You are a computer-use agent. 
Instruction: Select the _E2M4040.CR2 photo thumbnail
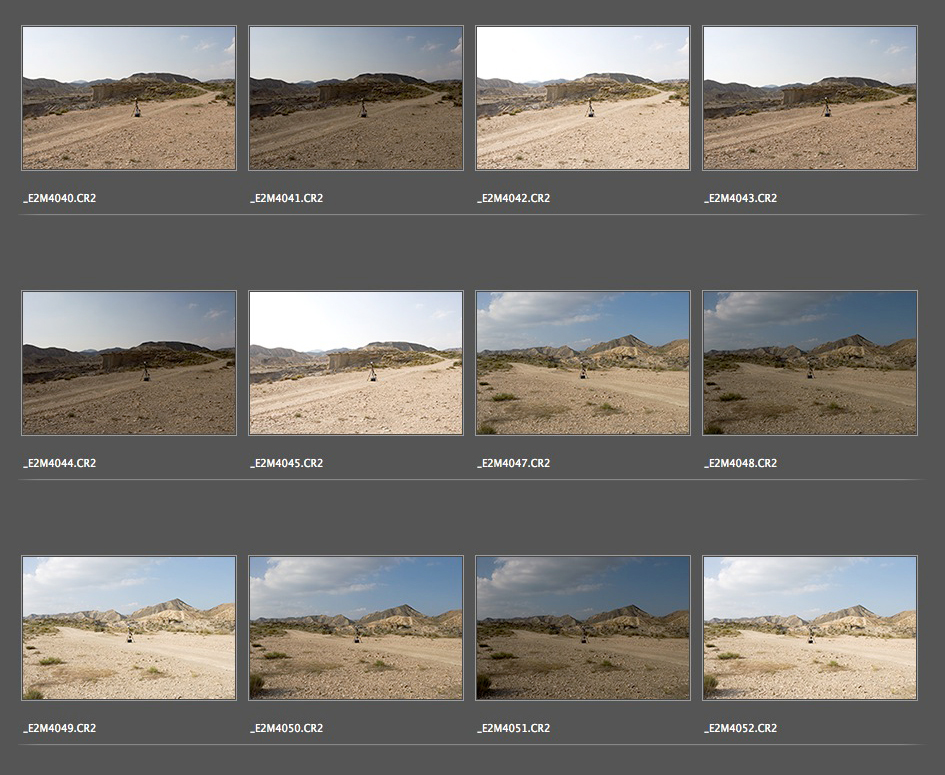coord(129,98)
